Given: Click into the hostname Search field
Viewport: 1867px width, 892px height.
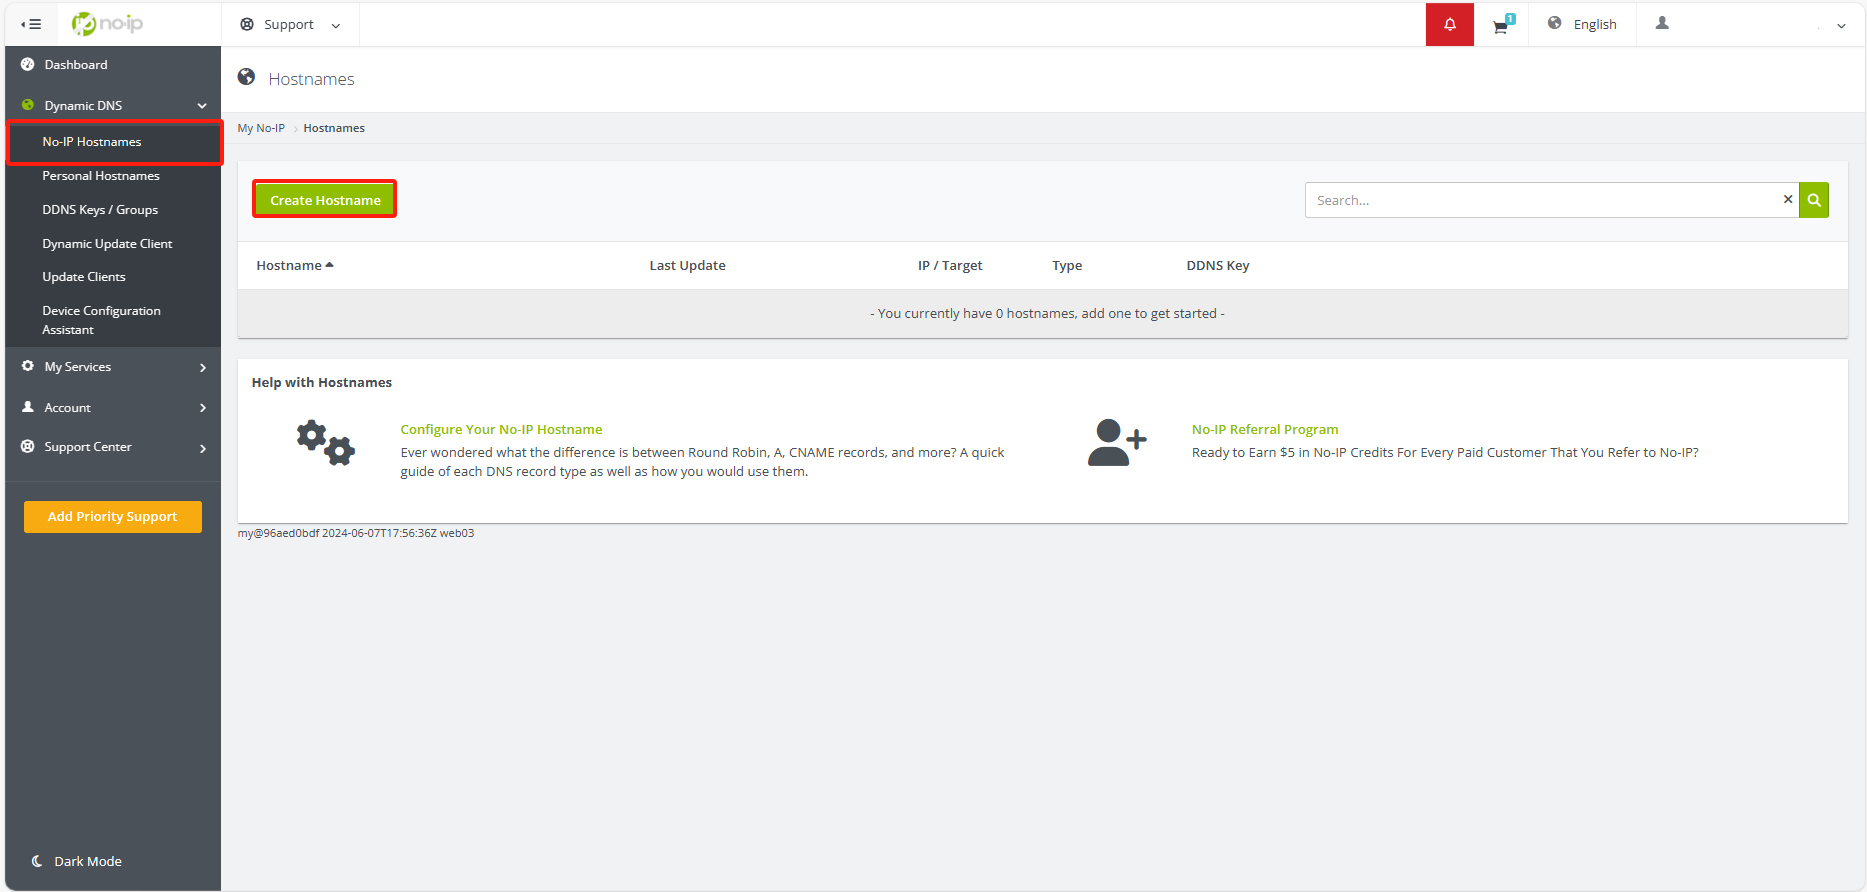Looking at the screenshot, I should coord(1540,200).
